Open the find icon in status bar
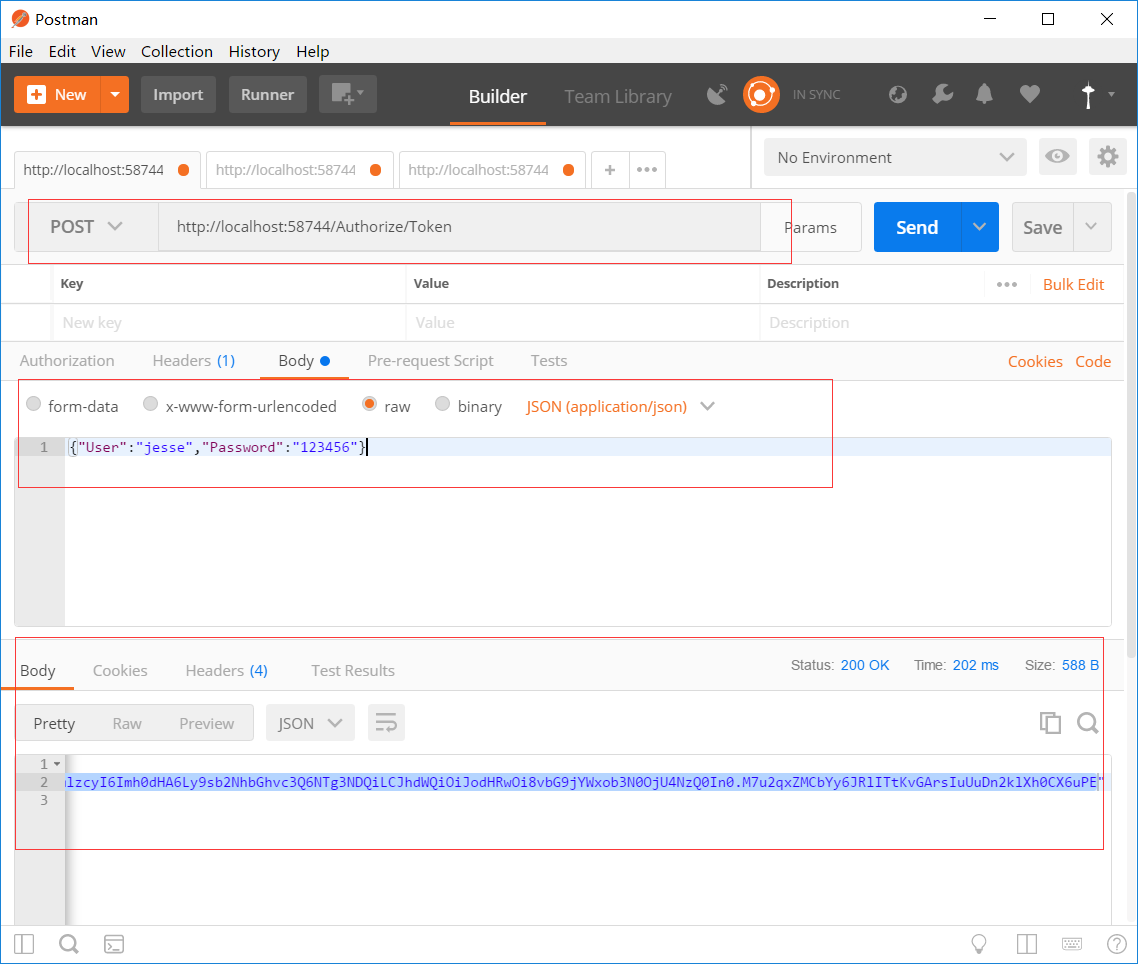 pos(69,944)
